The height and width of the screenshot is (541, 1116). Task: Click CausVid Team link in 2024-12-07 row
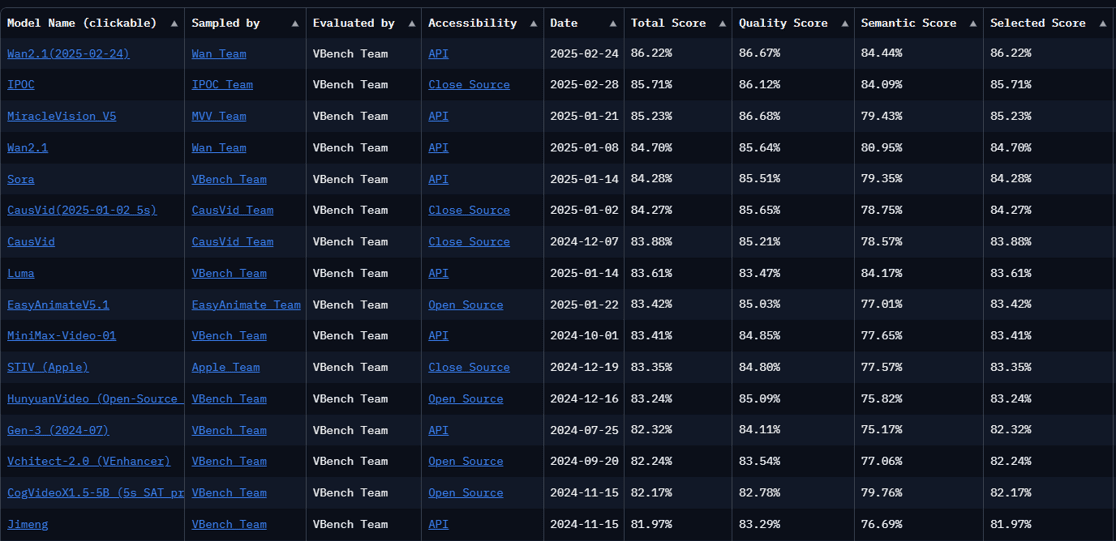(x=232, y=242)
